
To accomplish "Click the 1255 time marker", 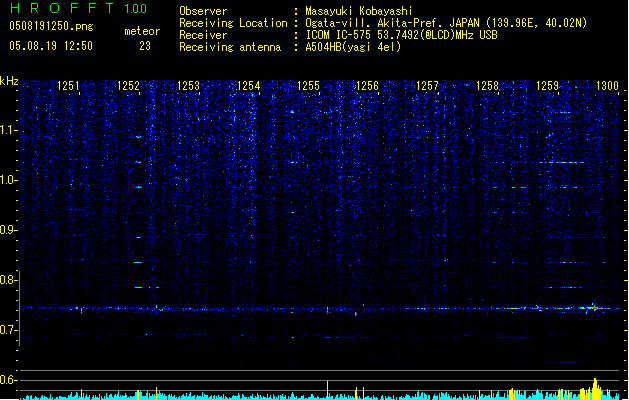I will [308, 86].
